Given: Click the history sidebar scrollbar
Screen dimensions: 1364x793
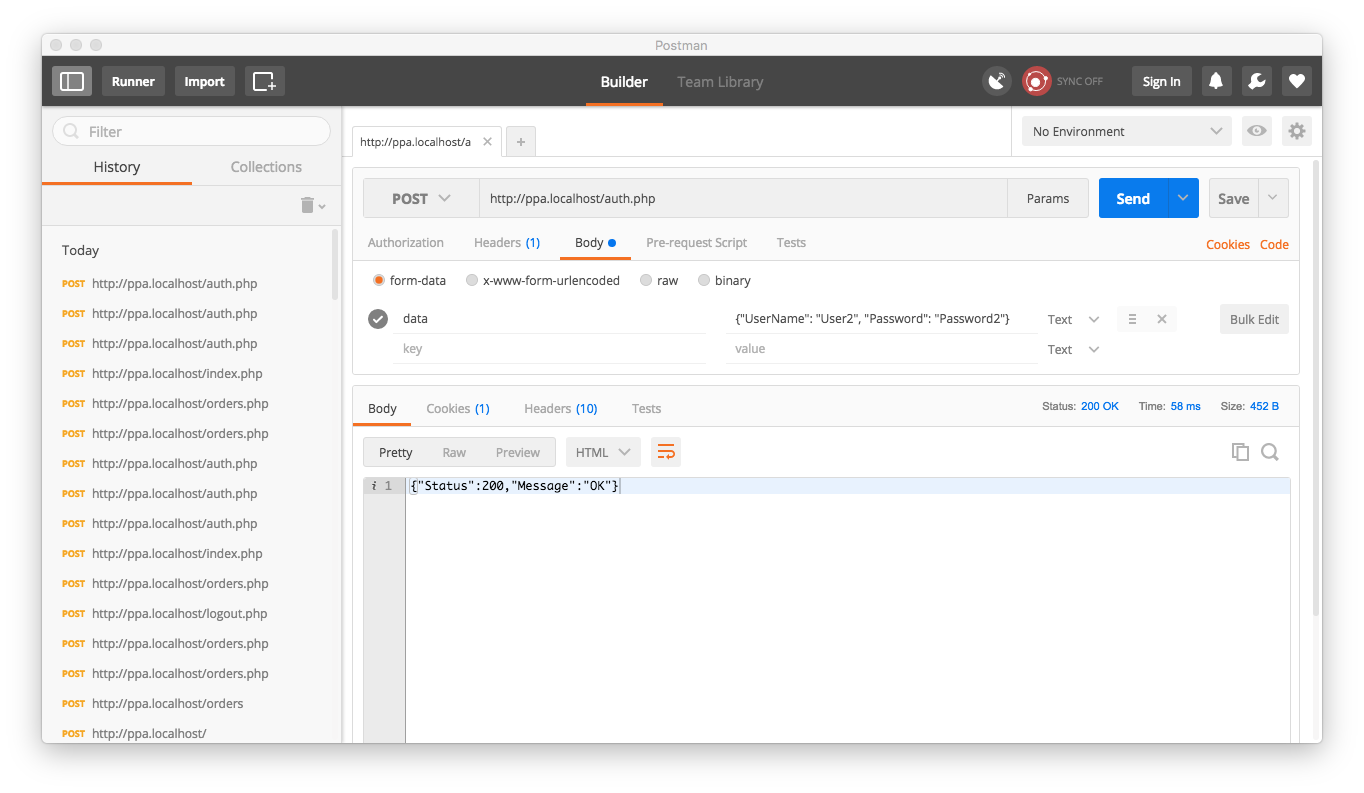Looking at the screenshot, I should pos(335,264).
